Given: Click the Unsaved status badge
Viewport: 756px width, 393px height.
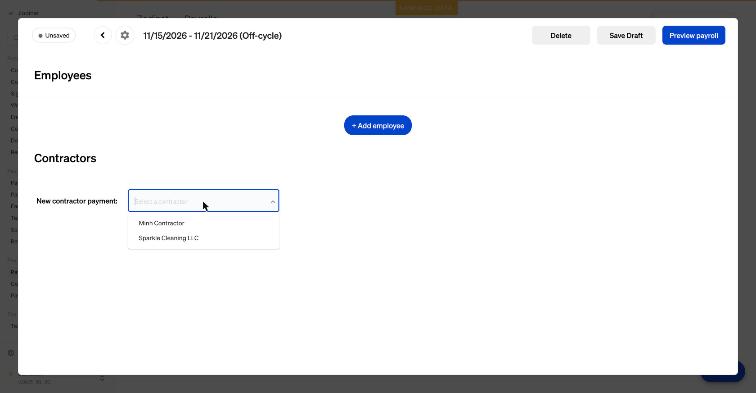Looking at the screenshot, I should [54, 36].
